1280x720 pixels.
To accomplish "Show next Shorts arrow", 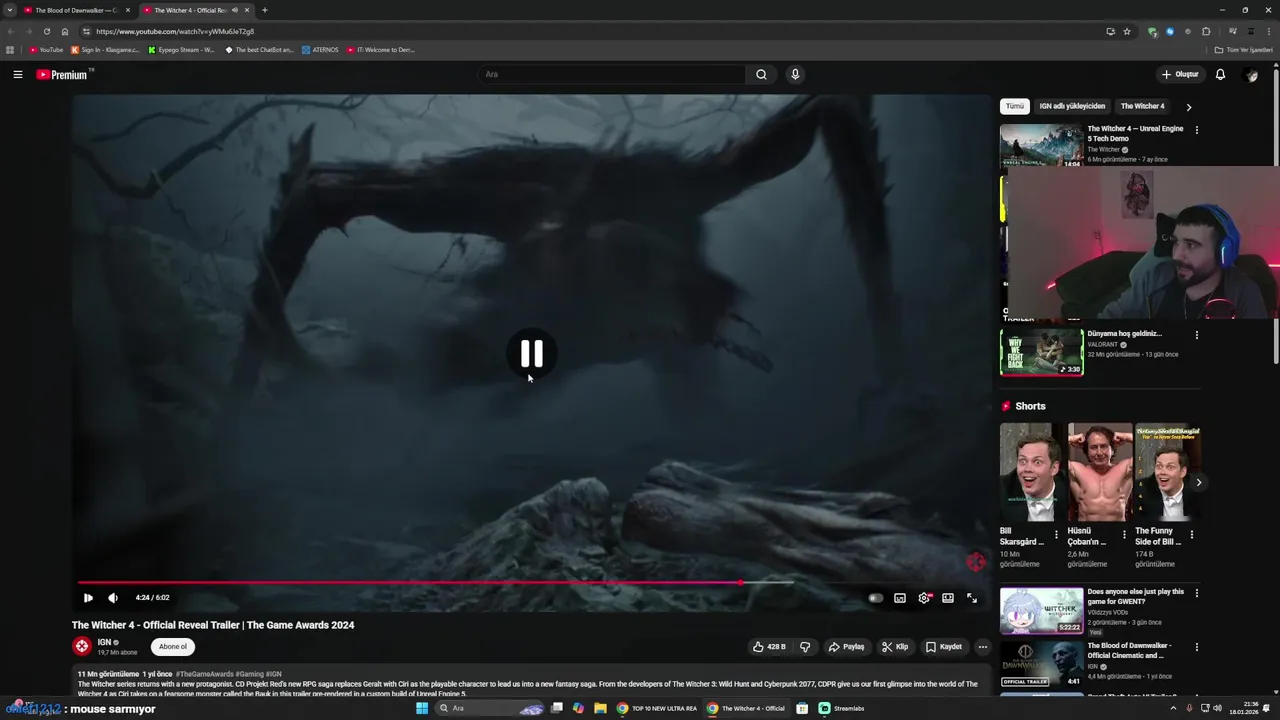I will pyautogui.click(x=1198, y=482).
